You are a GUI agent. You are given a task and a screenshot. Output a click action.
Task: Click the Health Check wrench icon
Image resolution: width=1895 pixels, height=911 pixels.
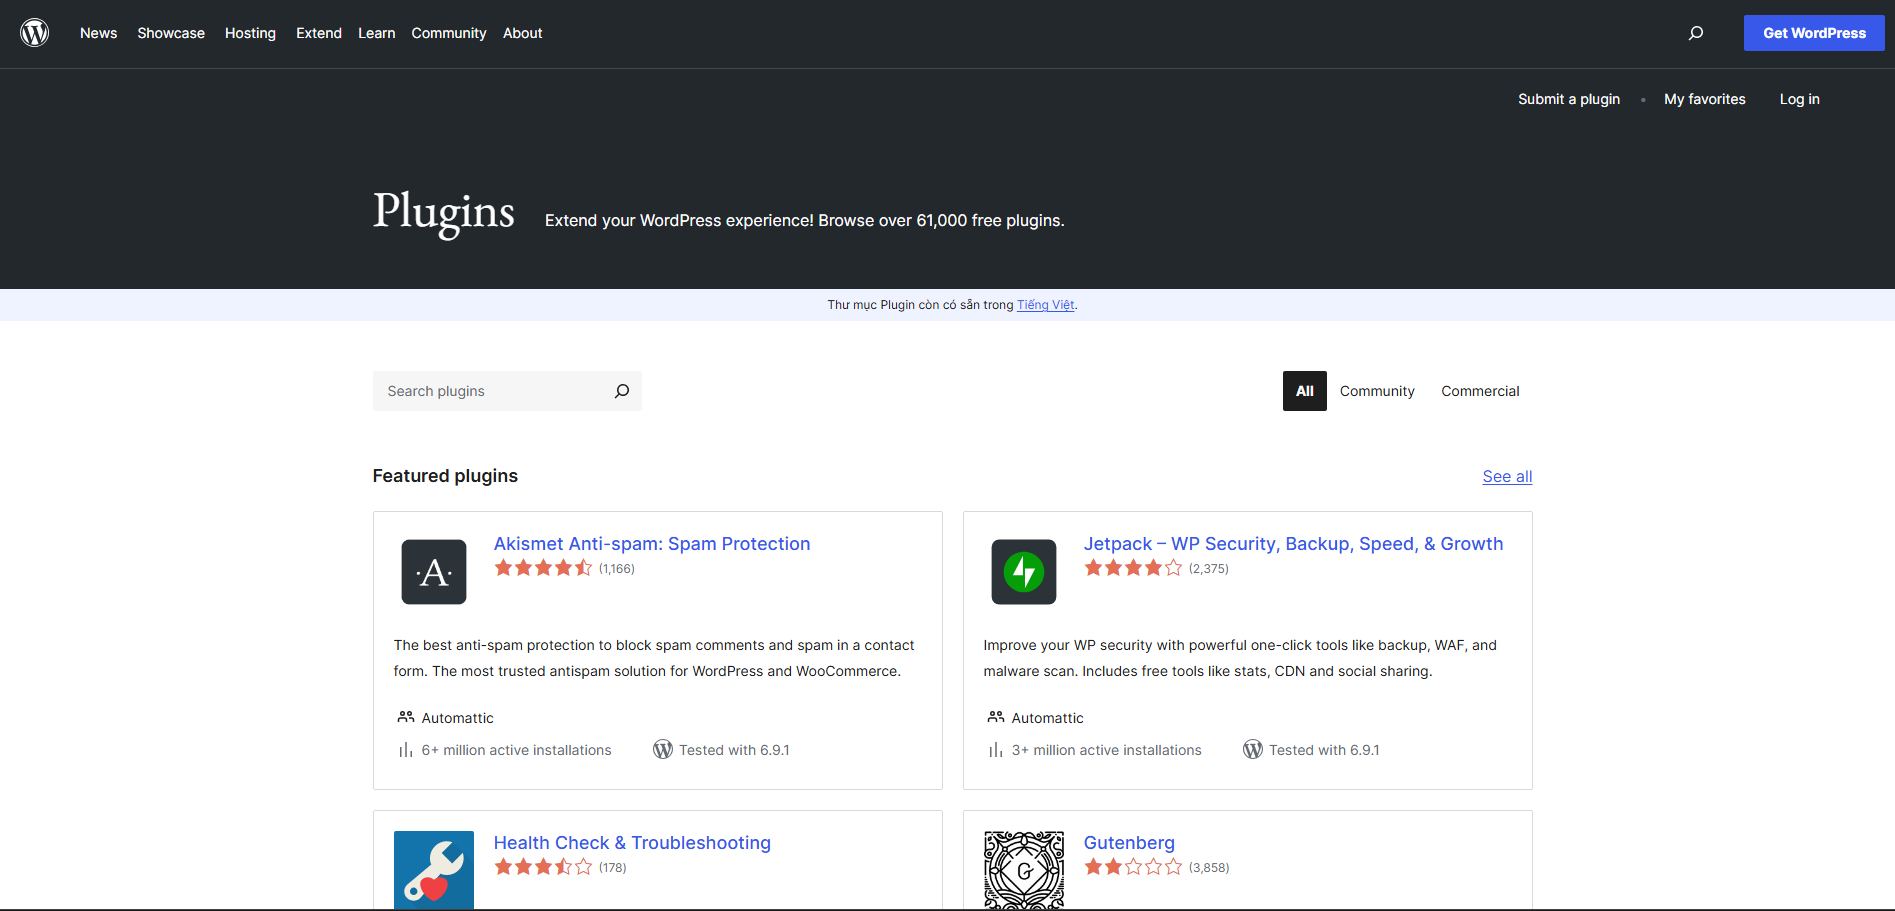click(434, 870)
